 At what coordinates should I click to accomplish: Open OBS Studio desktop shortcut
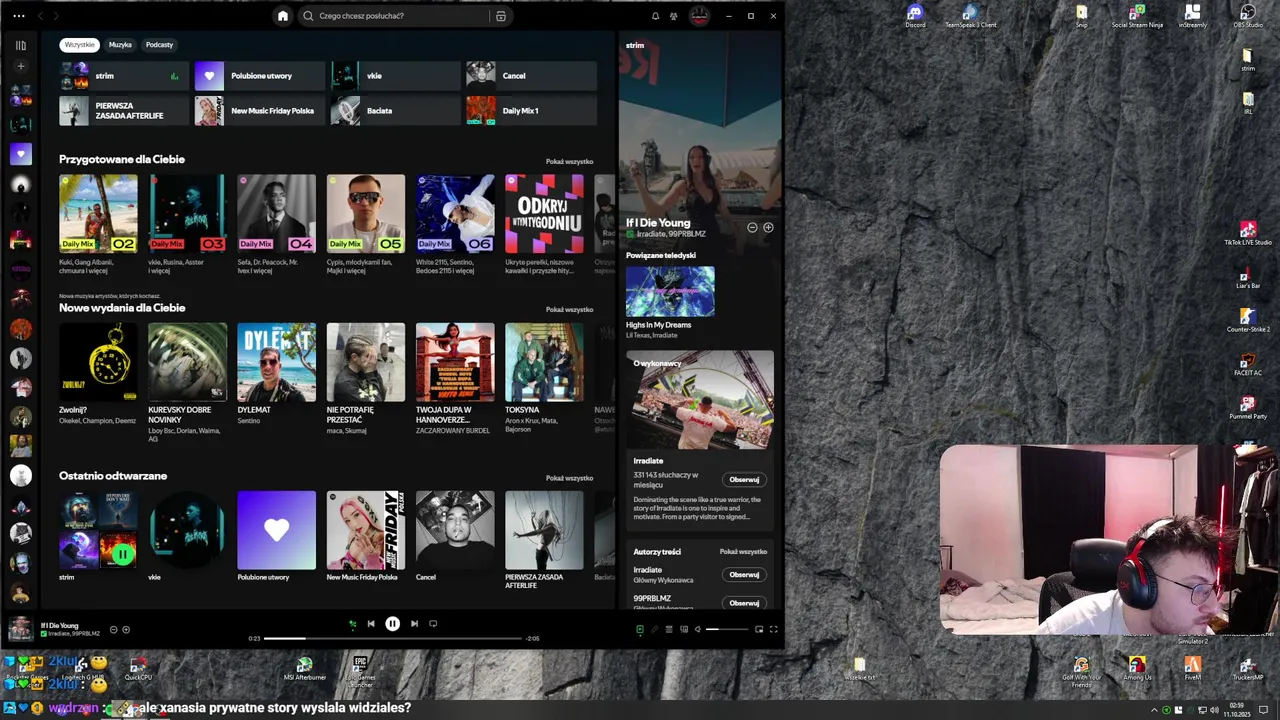[x=1247, y=15]
